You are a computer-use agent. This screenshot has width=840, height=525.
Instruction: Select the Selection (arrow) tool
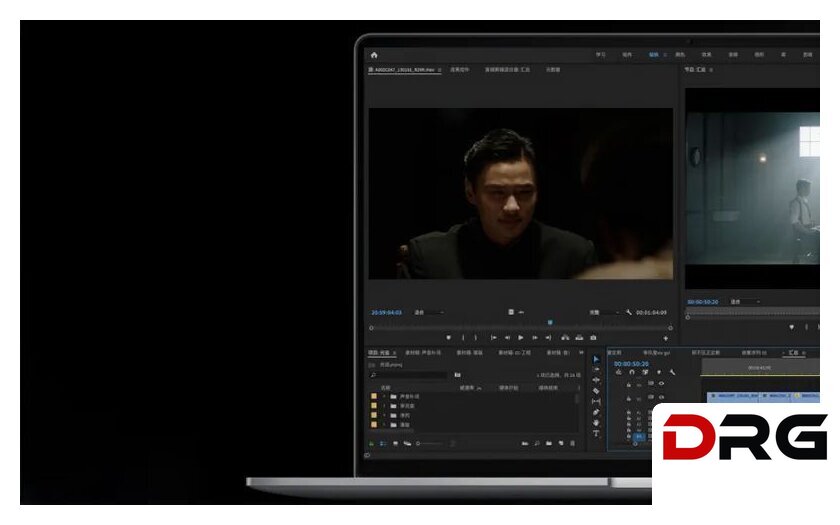click(x=596, y=359)
